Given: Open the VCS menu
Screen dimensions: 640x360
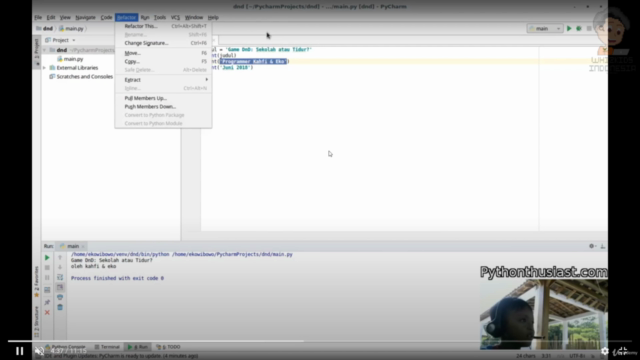Looking at the screenshot, I should 175,18.
